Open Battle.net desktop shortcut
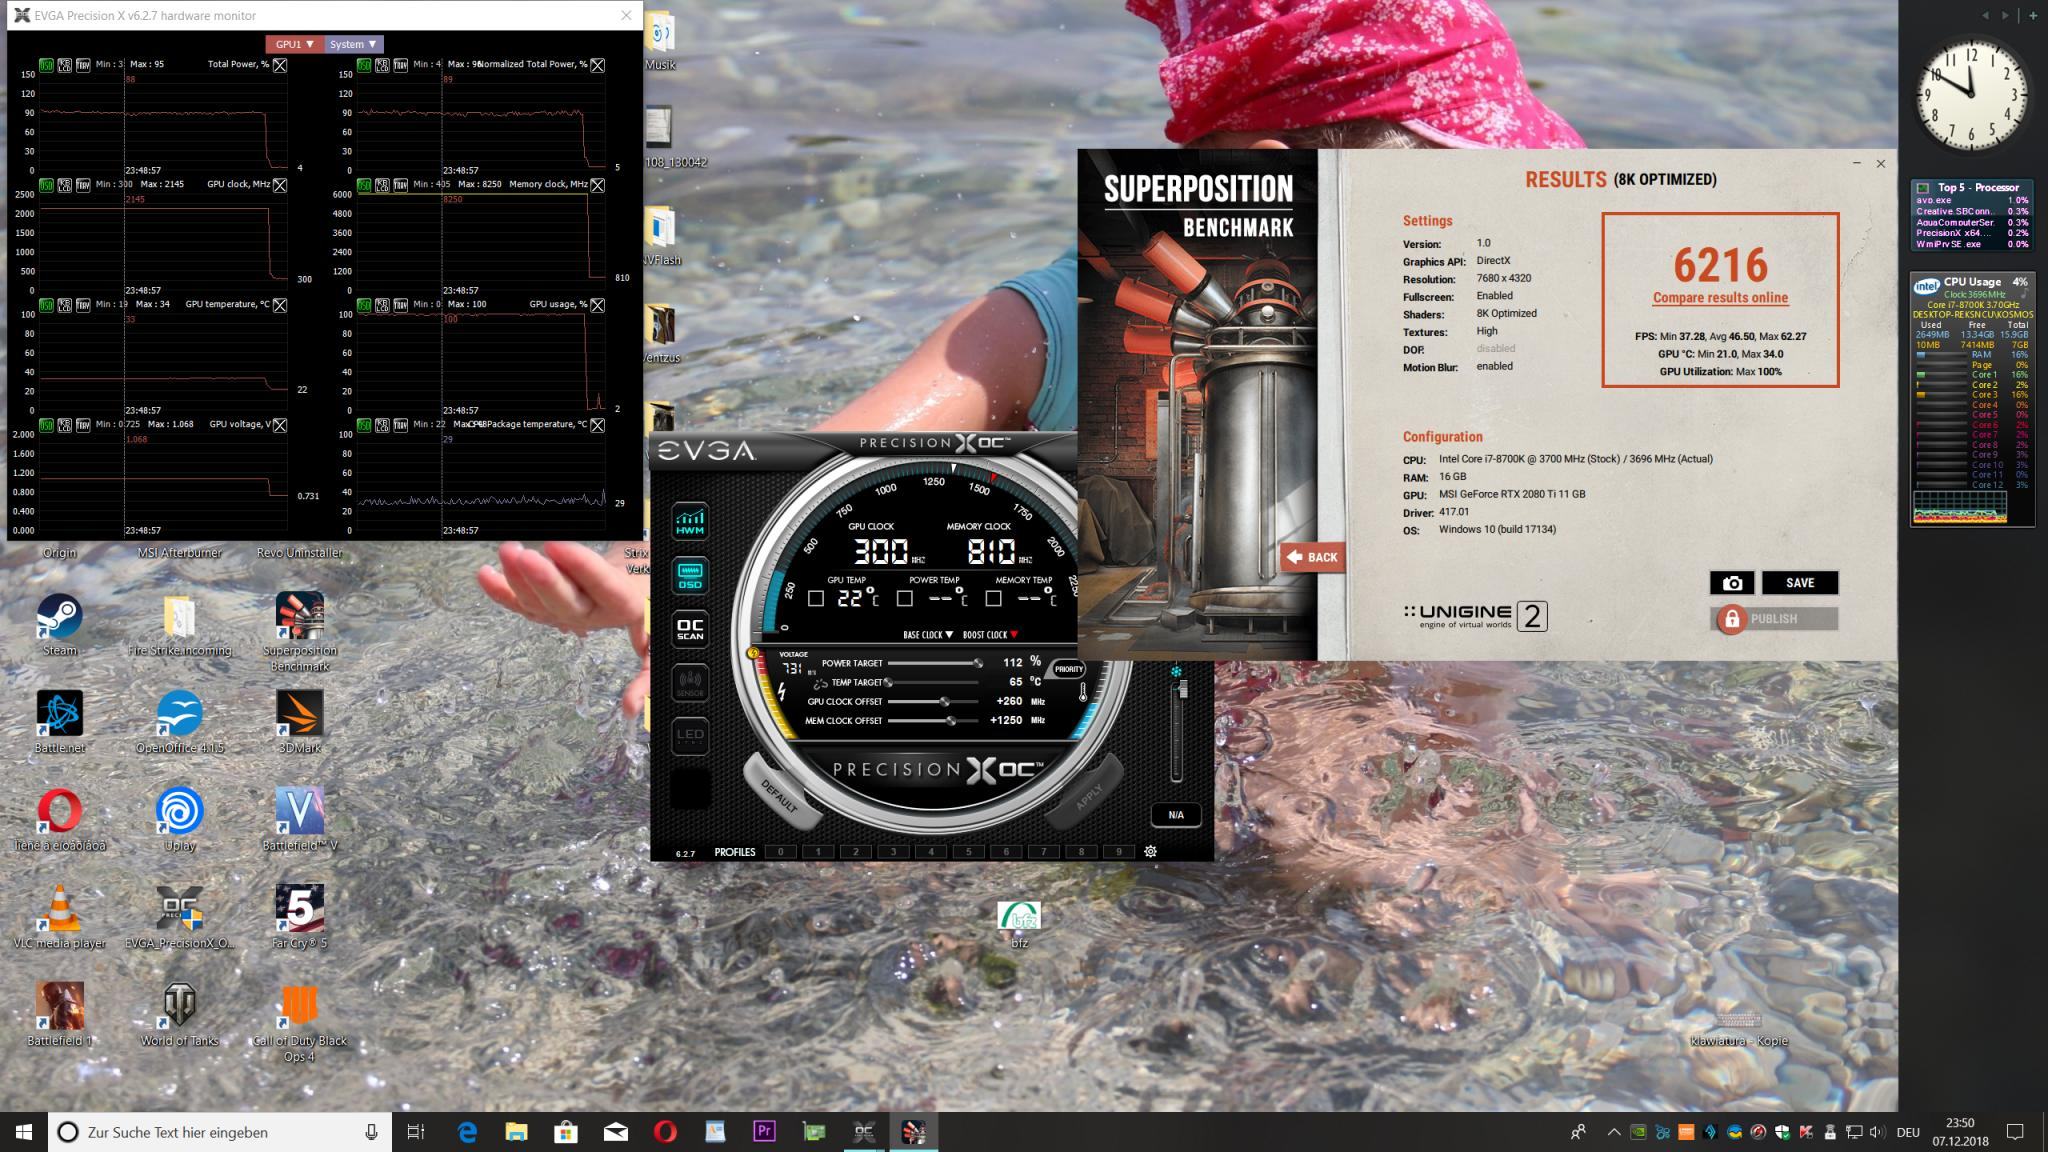 pos(59,722)
